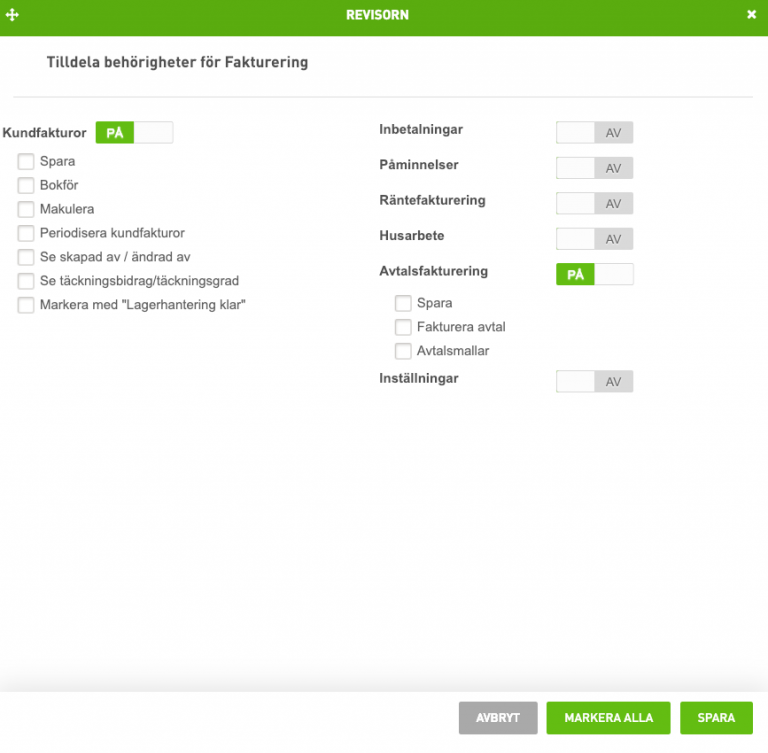
Task: Enable Periodisera kundfakturor checkbox
Action: click(26, 233)
